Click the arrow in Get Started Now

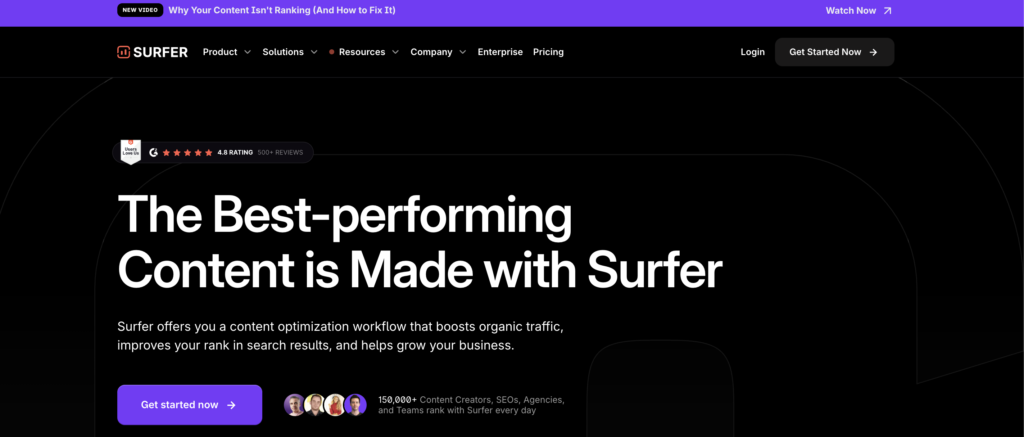coord(873,52)
